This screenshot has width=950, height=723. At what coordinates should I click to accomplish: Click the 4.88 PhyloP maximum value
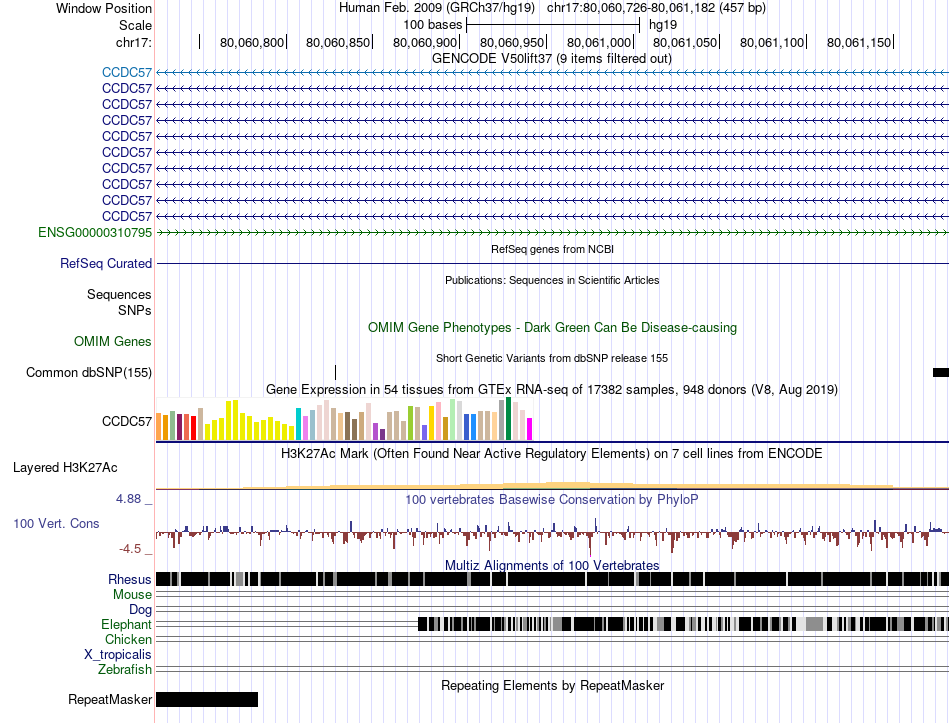pos(128,499)
